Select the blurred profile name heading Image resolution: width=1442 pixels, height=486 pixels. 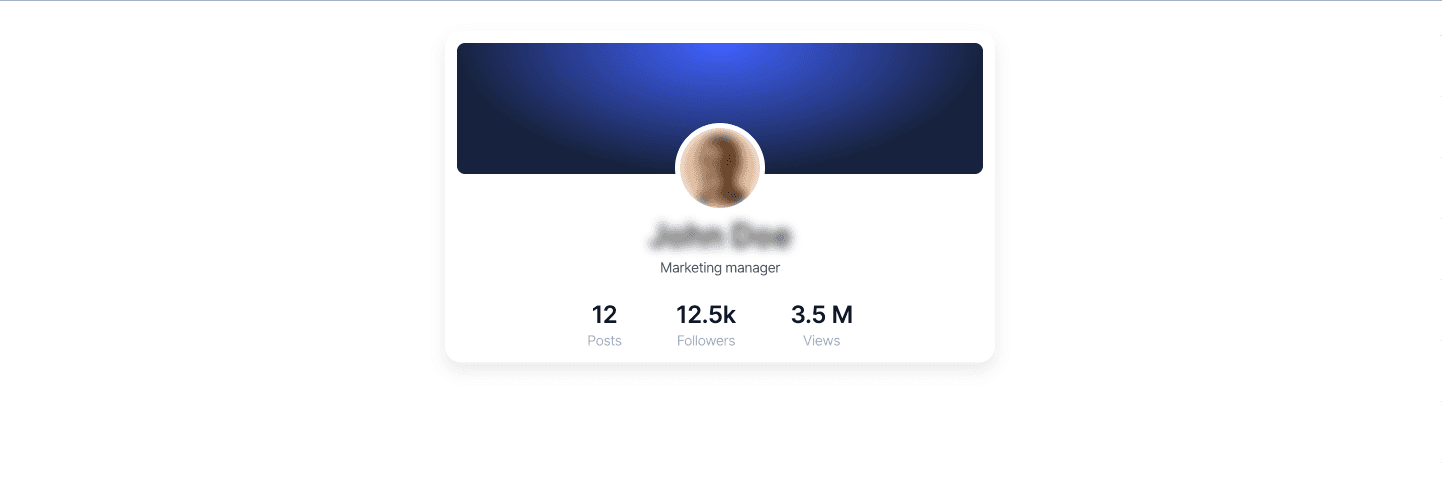[720, 236]
